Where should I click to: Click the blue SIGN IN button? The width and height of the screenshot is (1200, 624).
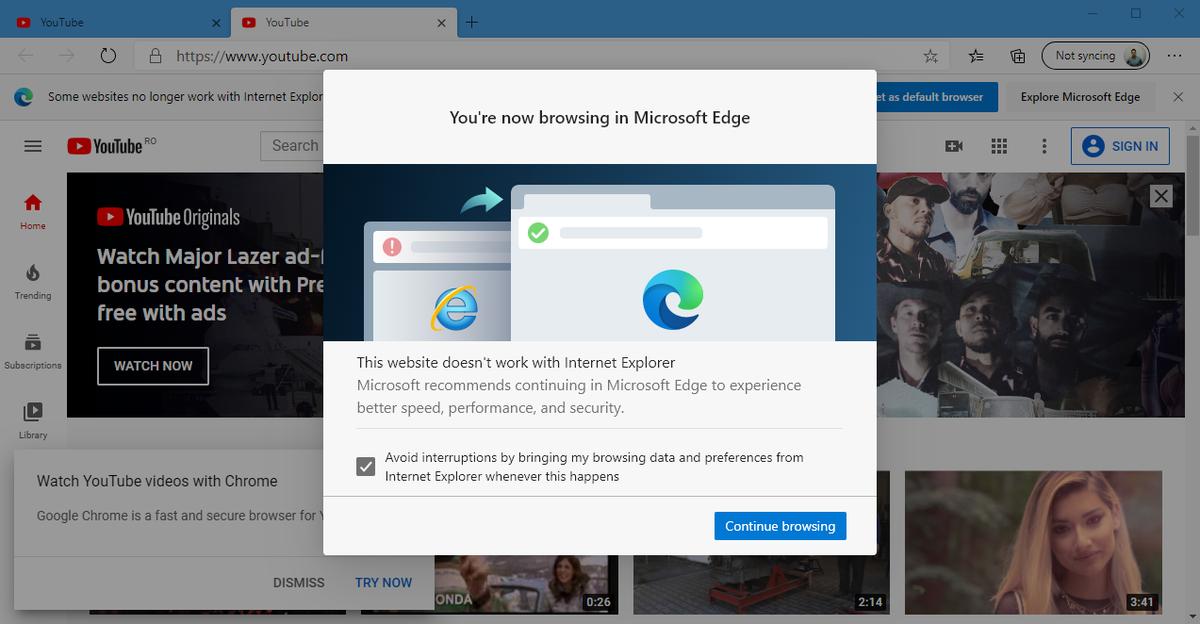pyautogui.click(x=1120, y=146)
